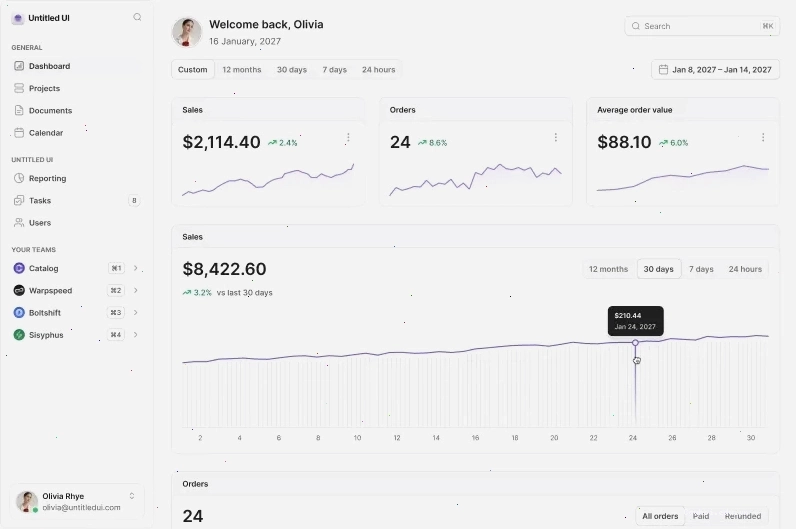The width and height of the screenshot is (796, 529).
Task: Open the Jan 8 – Jan 14 date picker
Action: click(x=715, y=70)
